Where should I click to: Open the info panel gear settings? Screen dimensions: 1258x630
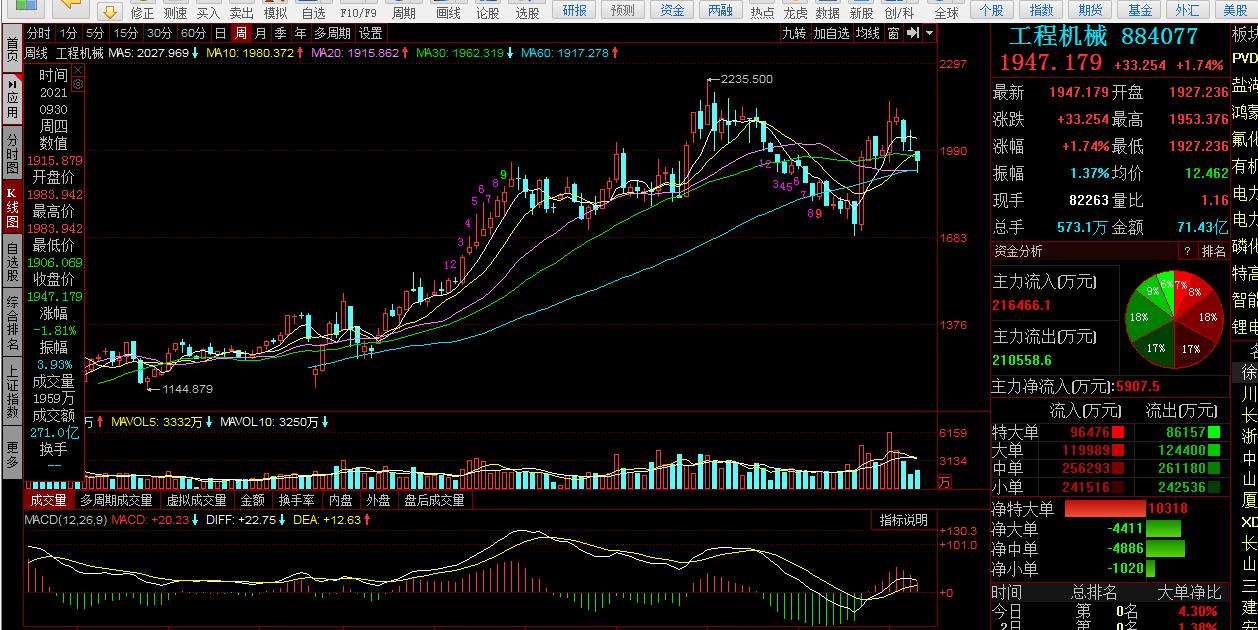click(x=78, y=85)
